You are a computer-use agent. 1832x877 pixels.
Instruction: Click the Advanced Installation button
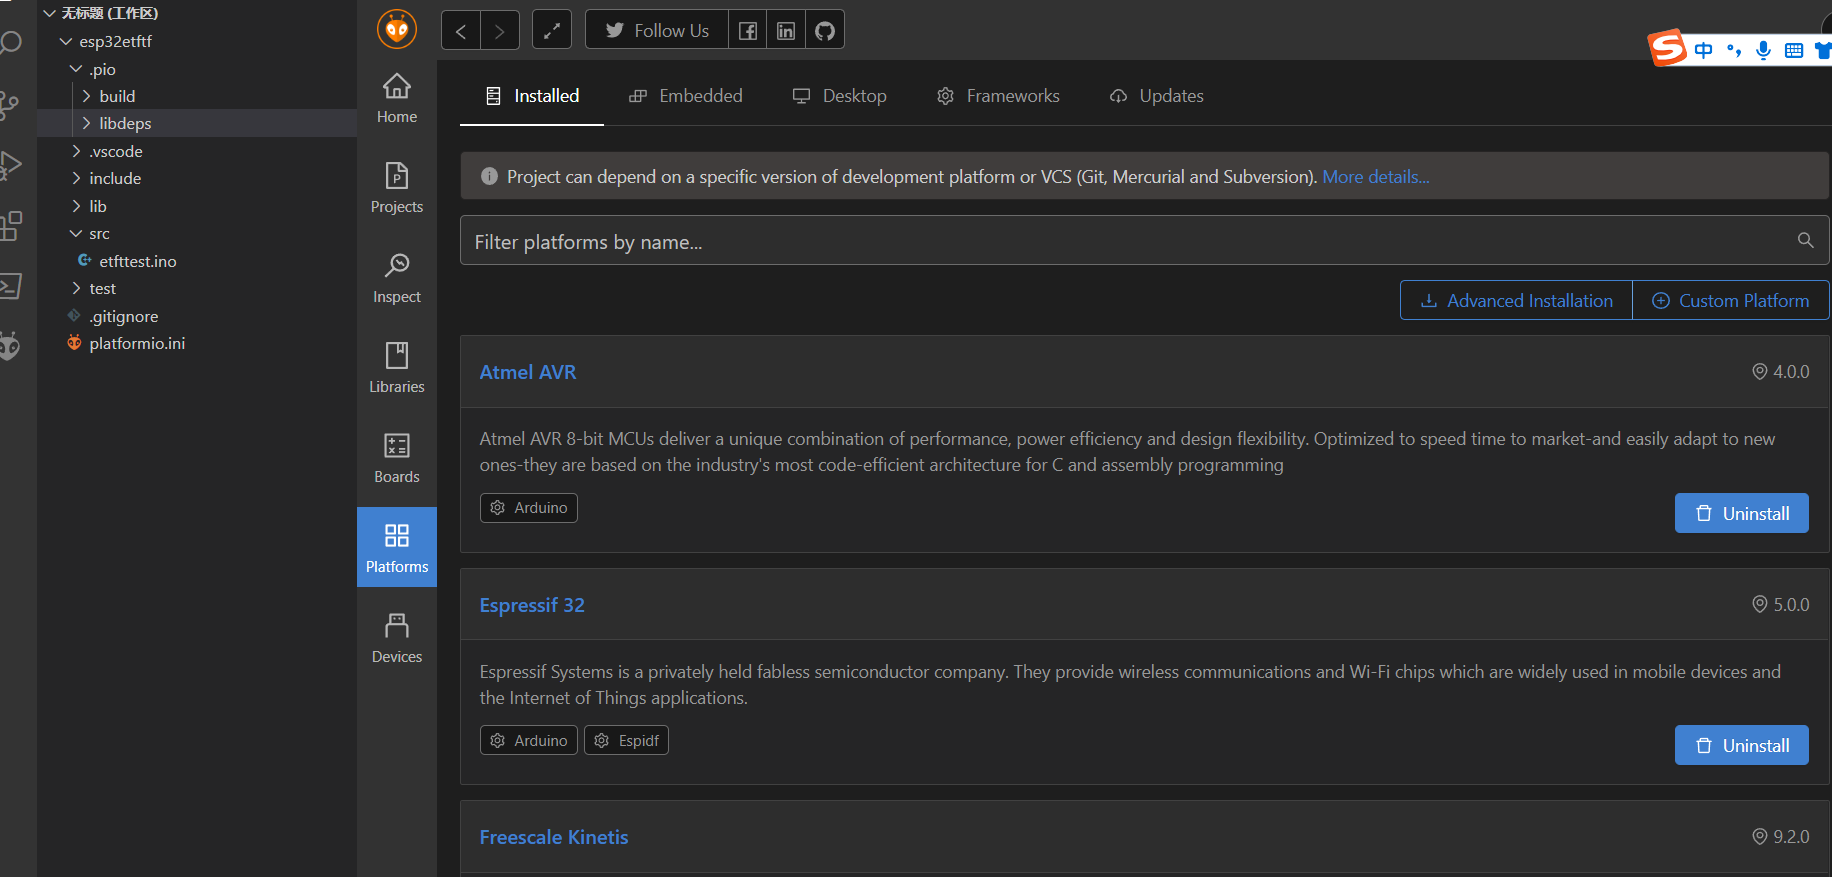[1516, 301]
